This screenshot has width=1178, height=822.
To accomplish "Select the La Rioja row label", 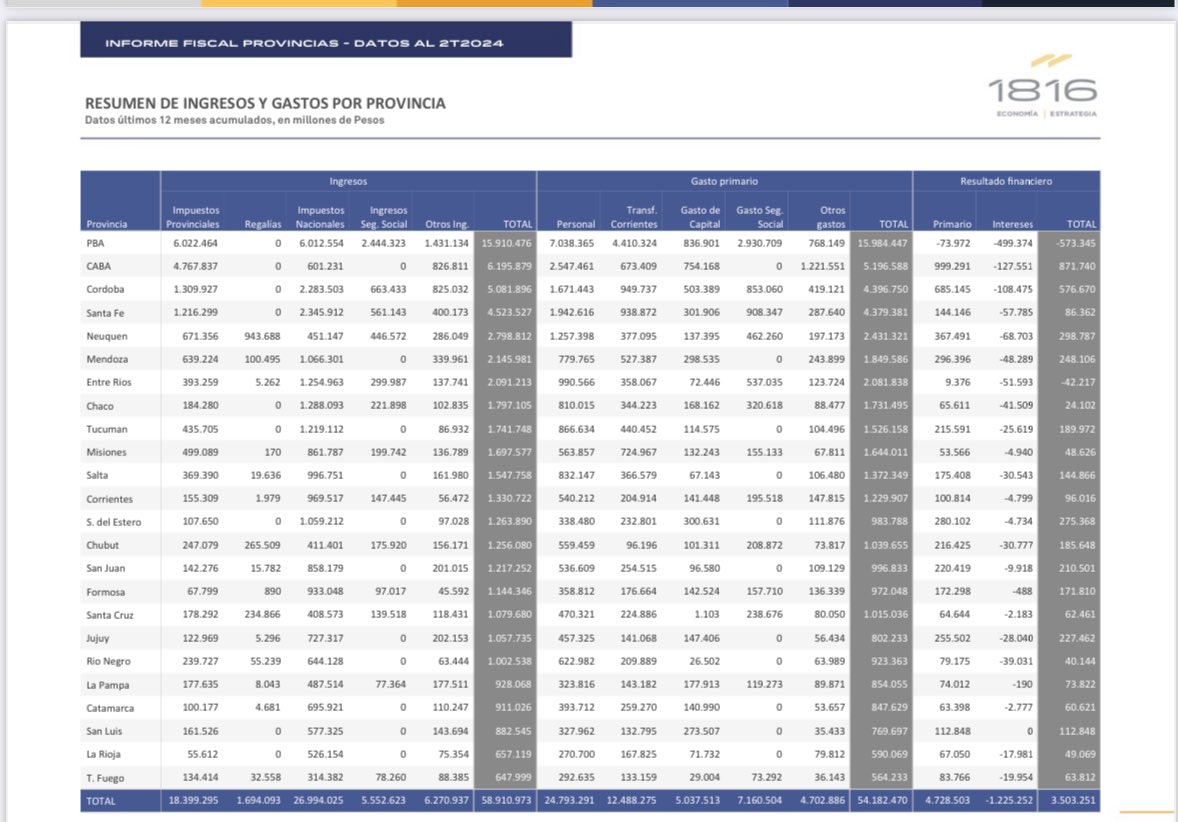I will (103, 754).
